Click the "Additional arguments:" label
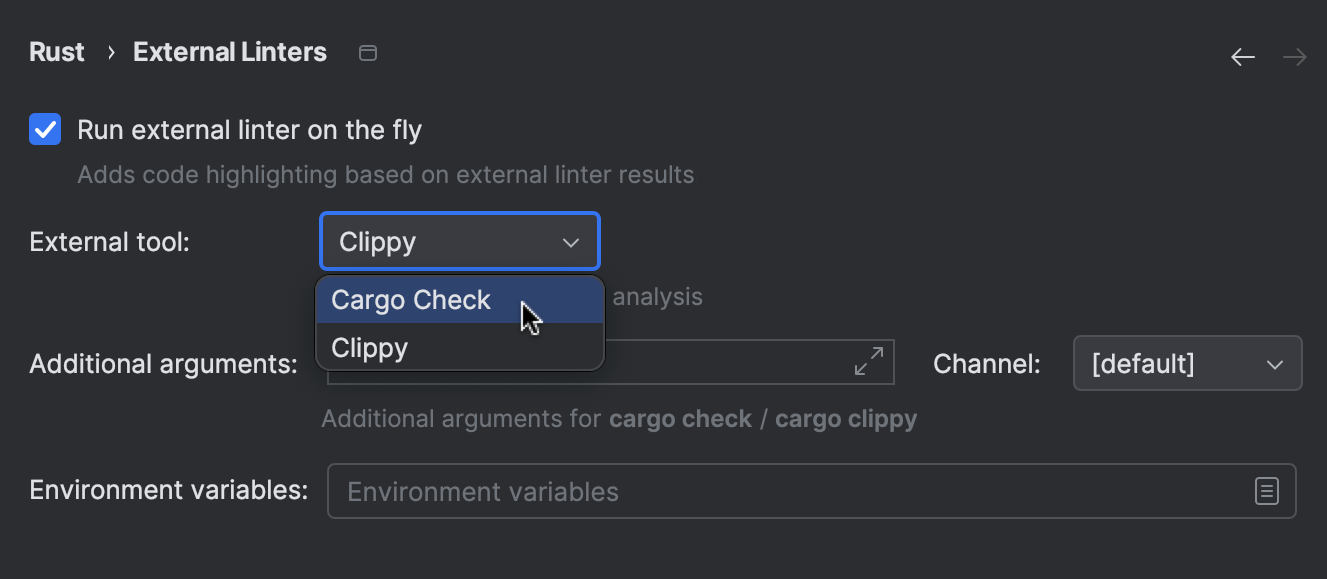The image size is (1327, 579). [x=164, y=364]
